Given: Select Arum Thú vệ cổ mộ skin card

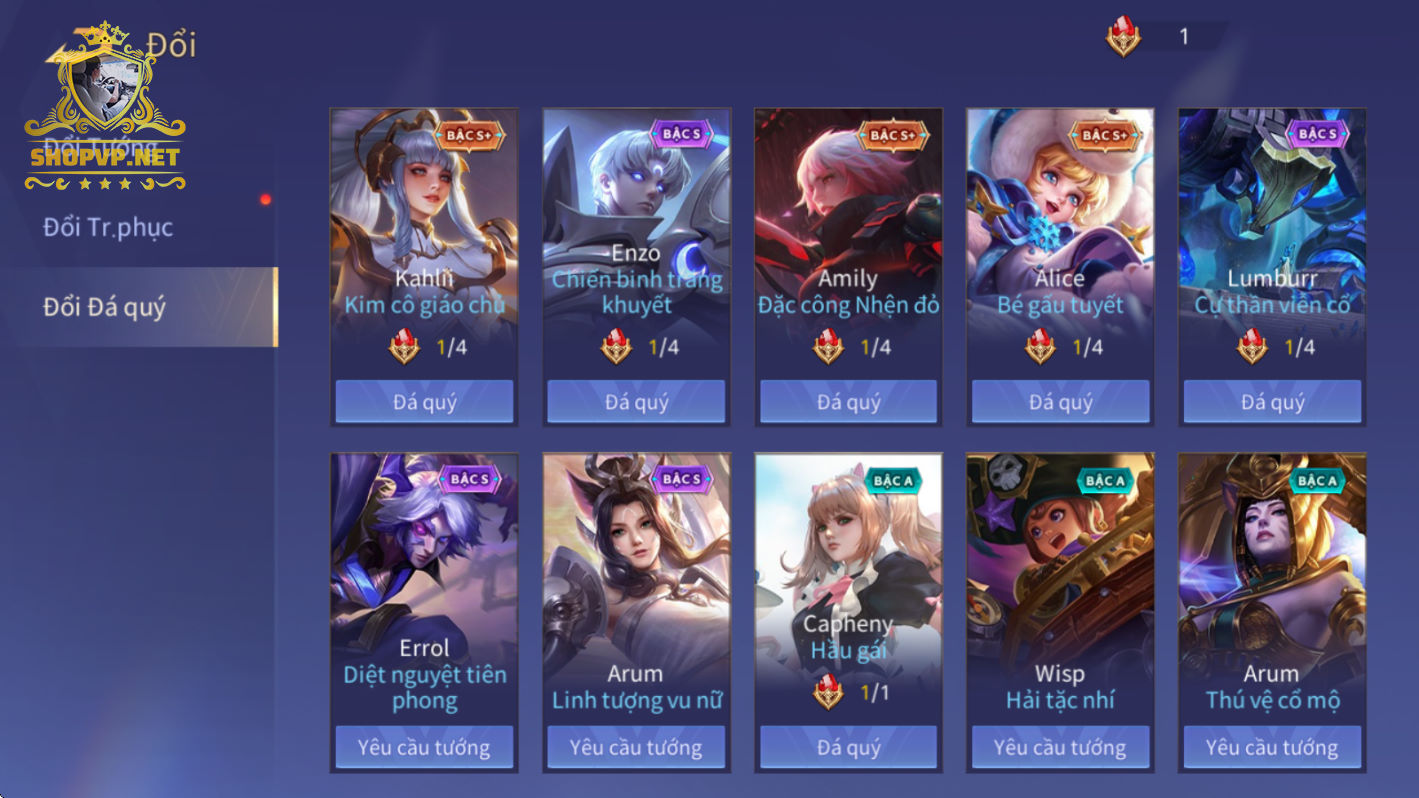Looking at the screenshot, I should pos(1272,588).
